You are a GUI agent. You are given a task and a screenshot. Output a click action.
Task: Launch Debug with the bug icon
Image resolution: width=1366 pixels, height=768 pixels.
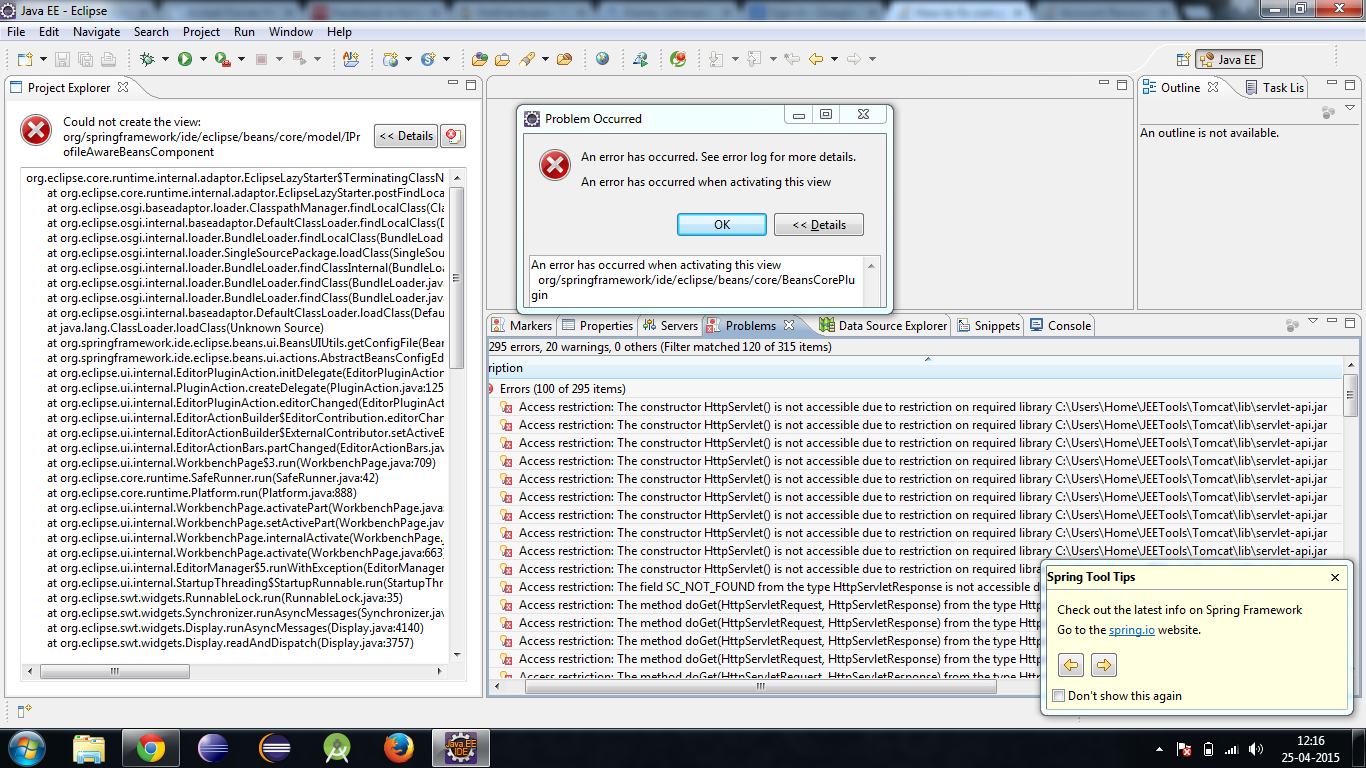[147, 59]
